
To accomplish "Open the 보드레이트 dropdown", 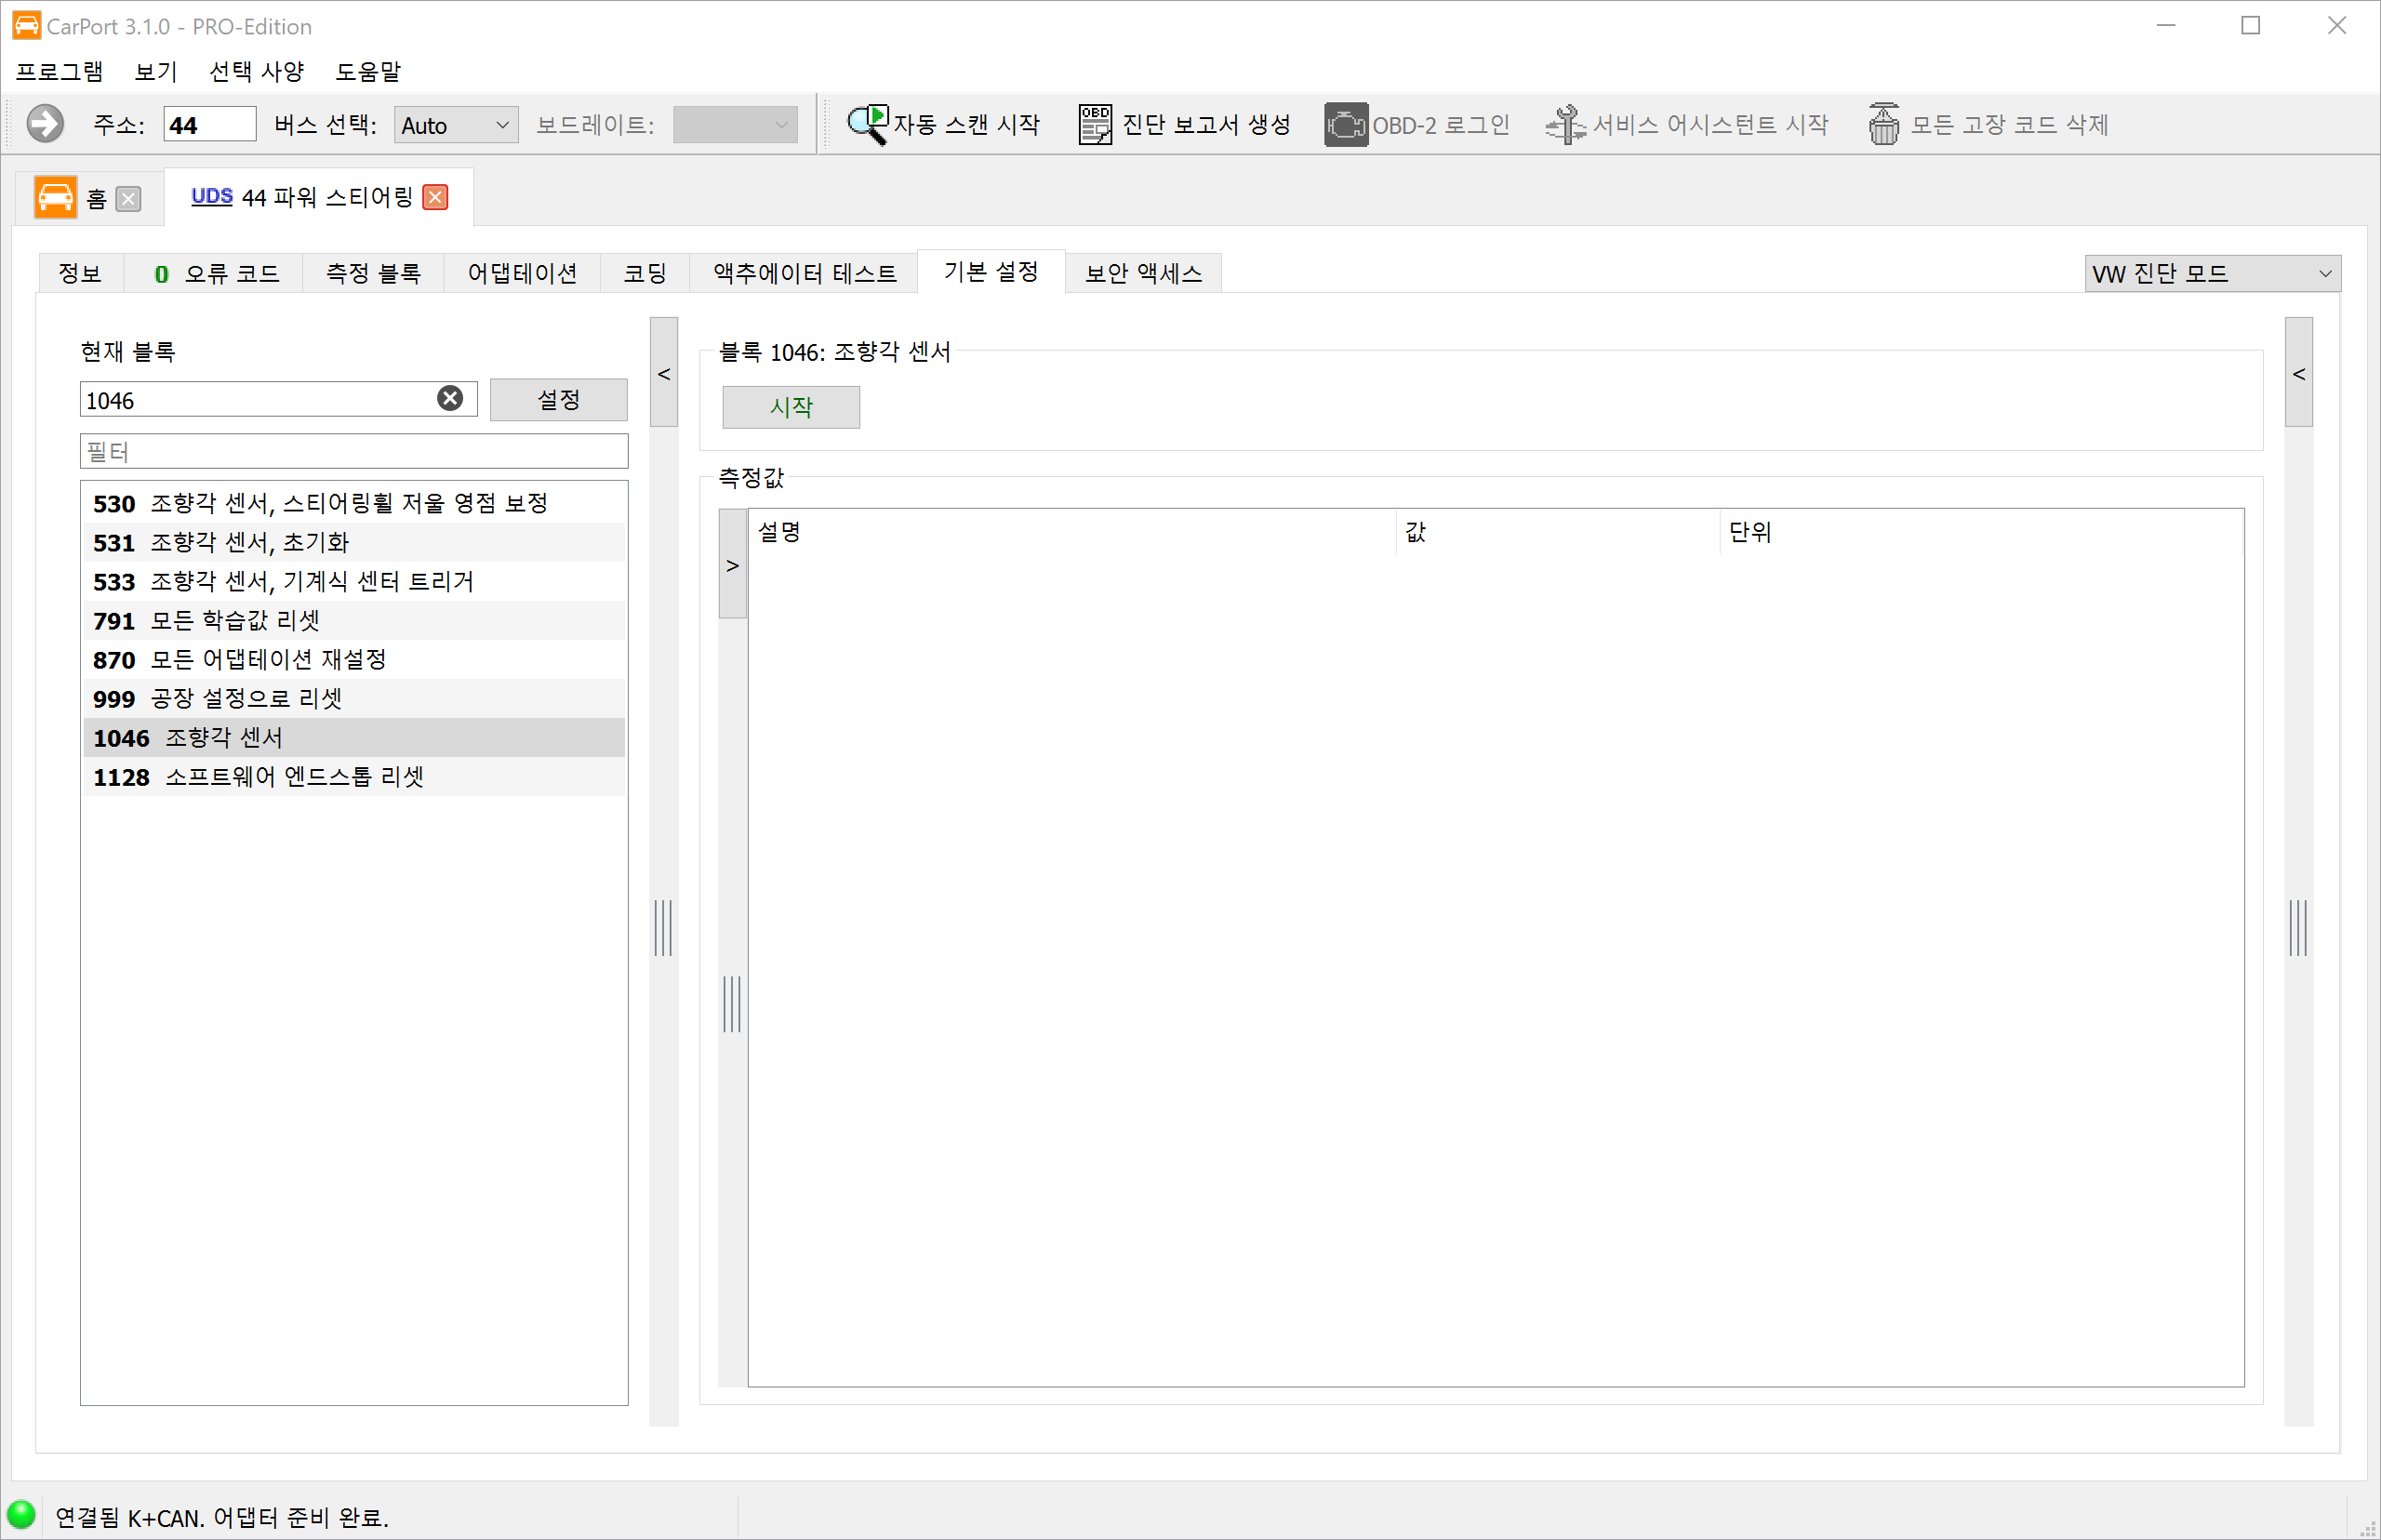I will tap(735, 125).
